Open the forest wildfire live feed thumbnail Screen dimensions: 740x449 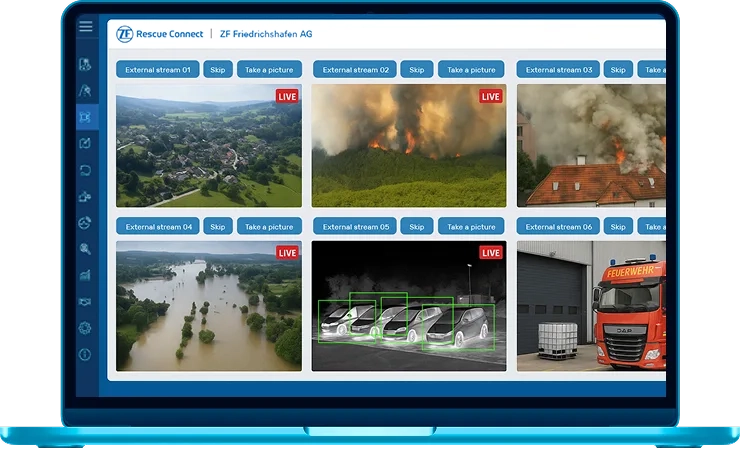click(x=408, y=147)
